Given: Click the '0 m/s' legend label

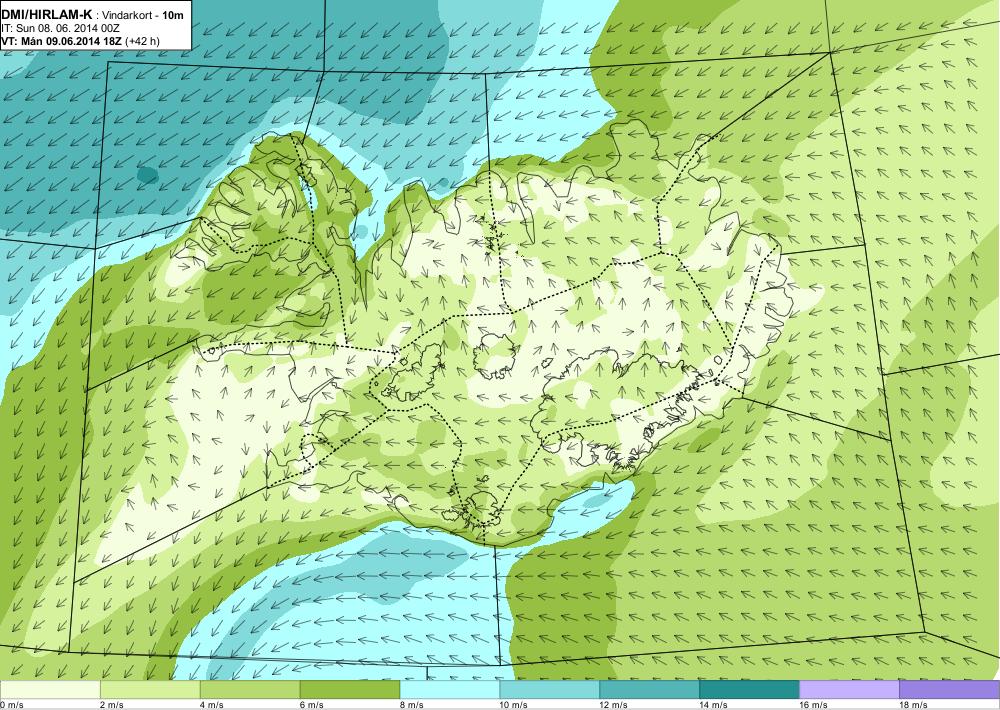Looking at the screenshot, I should (12, 705).
